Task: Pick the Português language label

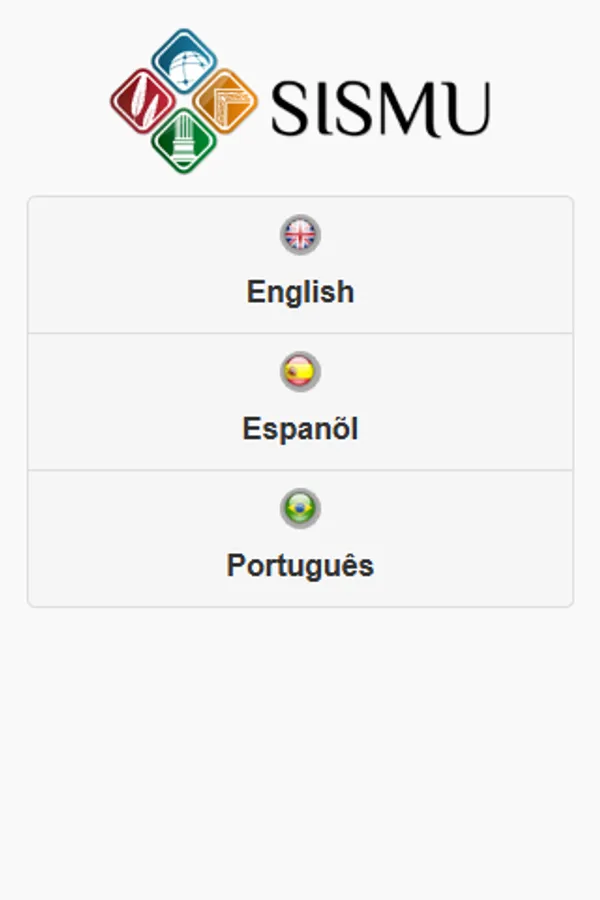Action: point(300,565)
